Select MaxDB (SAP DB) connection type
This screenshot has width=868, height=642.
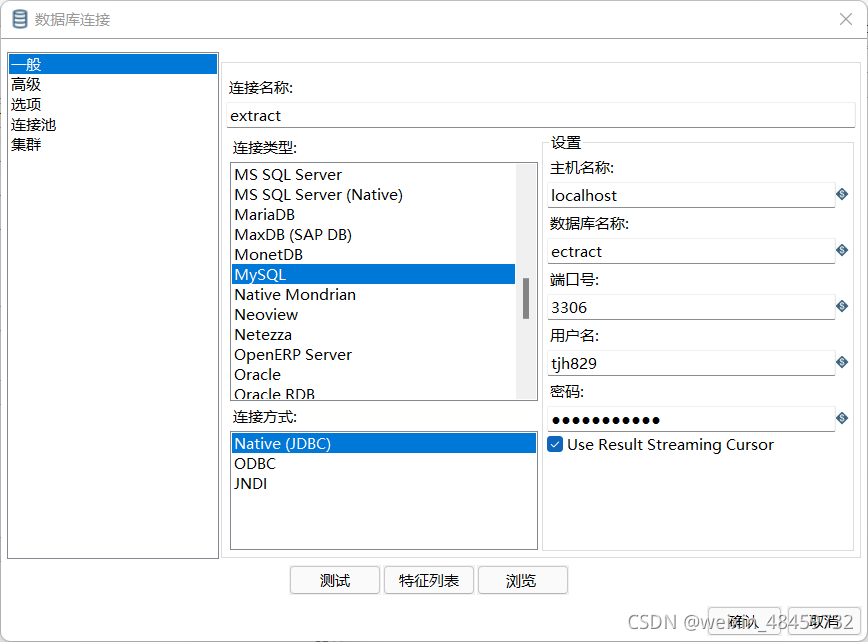coord(374,234)
